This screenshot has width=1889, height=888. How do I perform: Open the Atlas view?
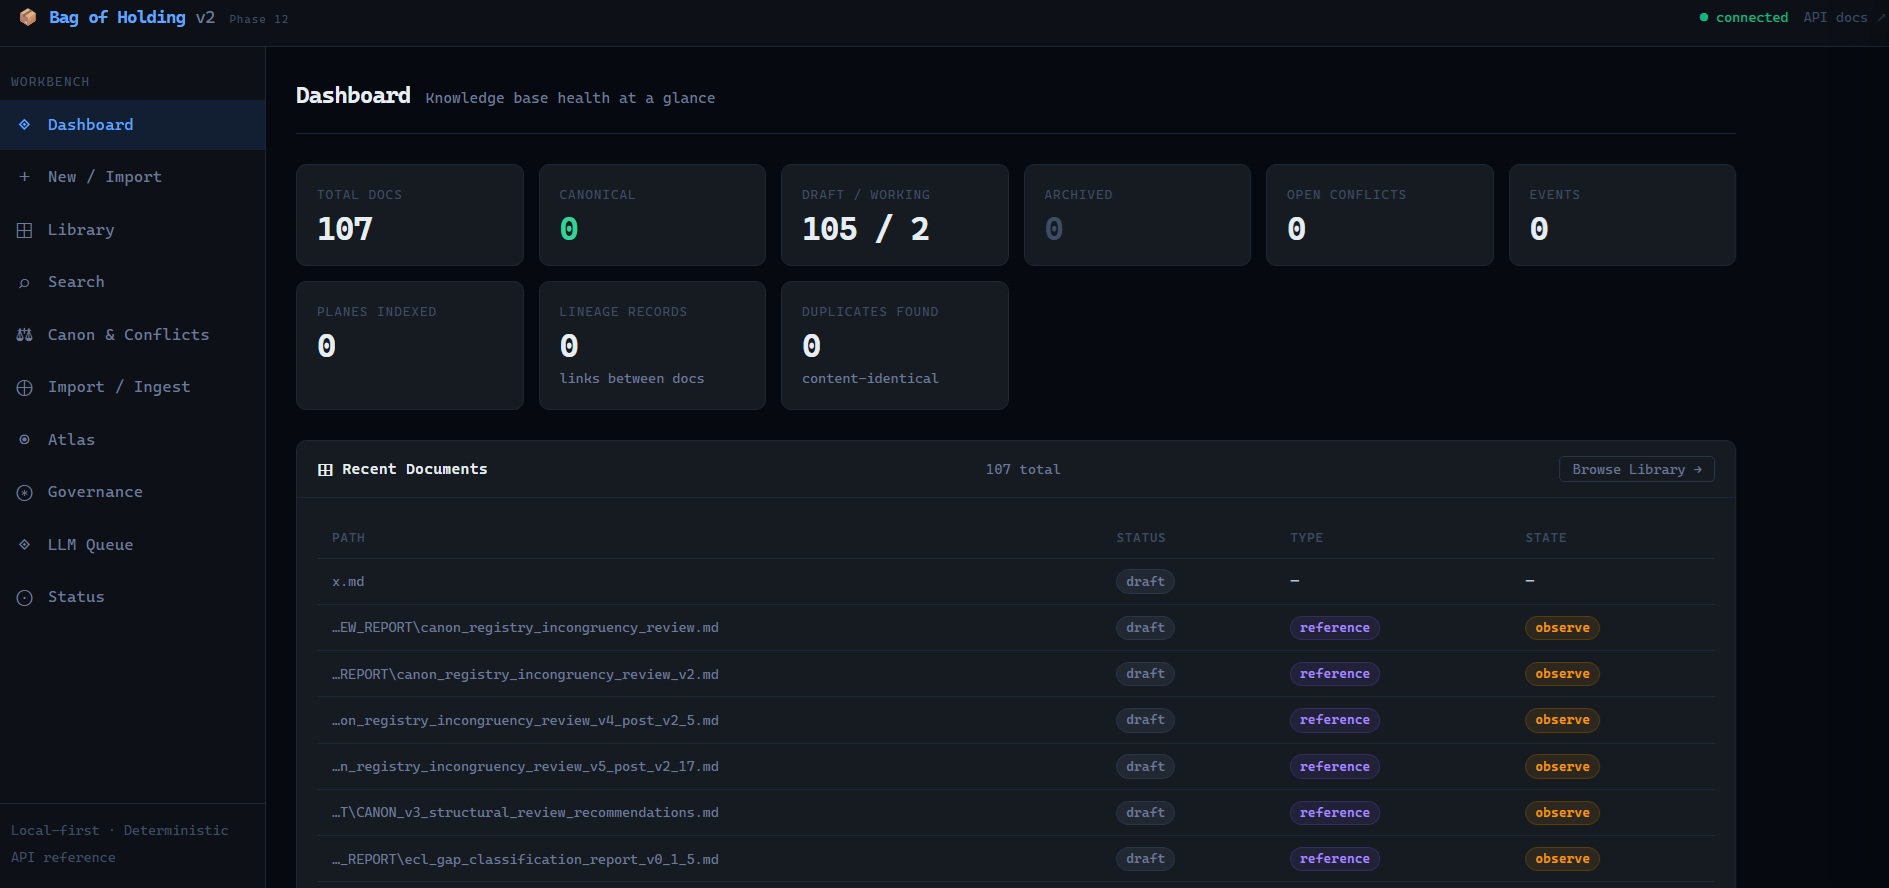coord(132,440)
